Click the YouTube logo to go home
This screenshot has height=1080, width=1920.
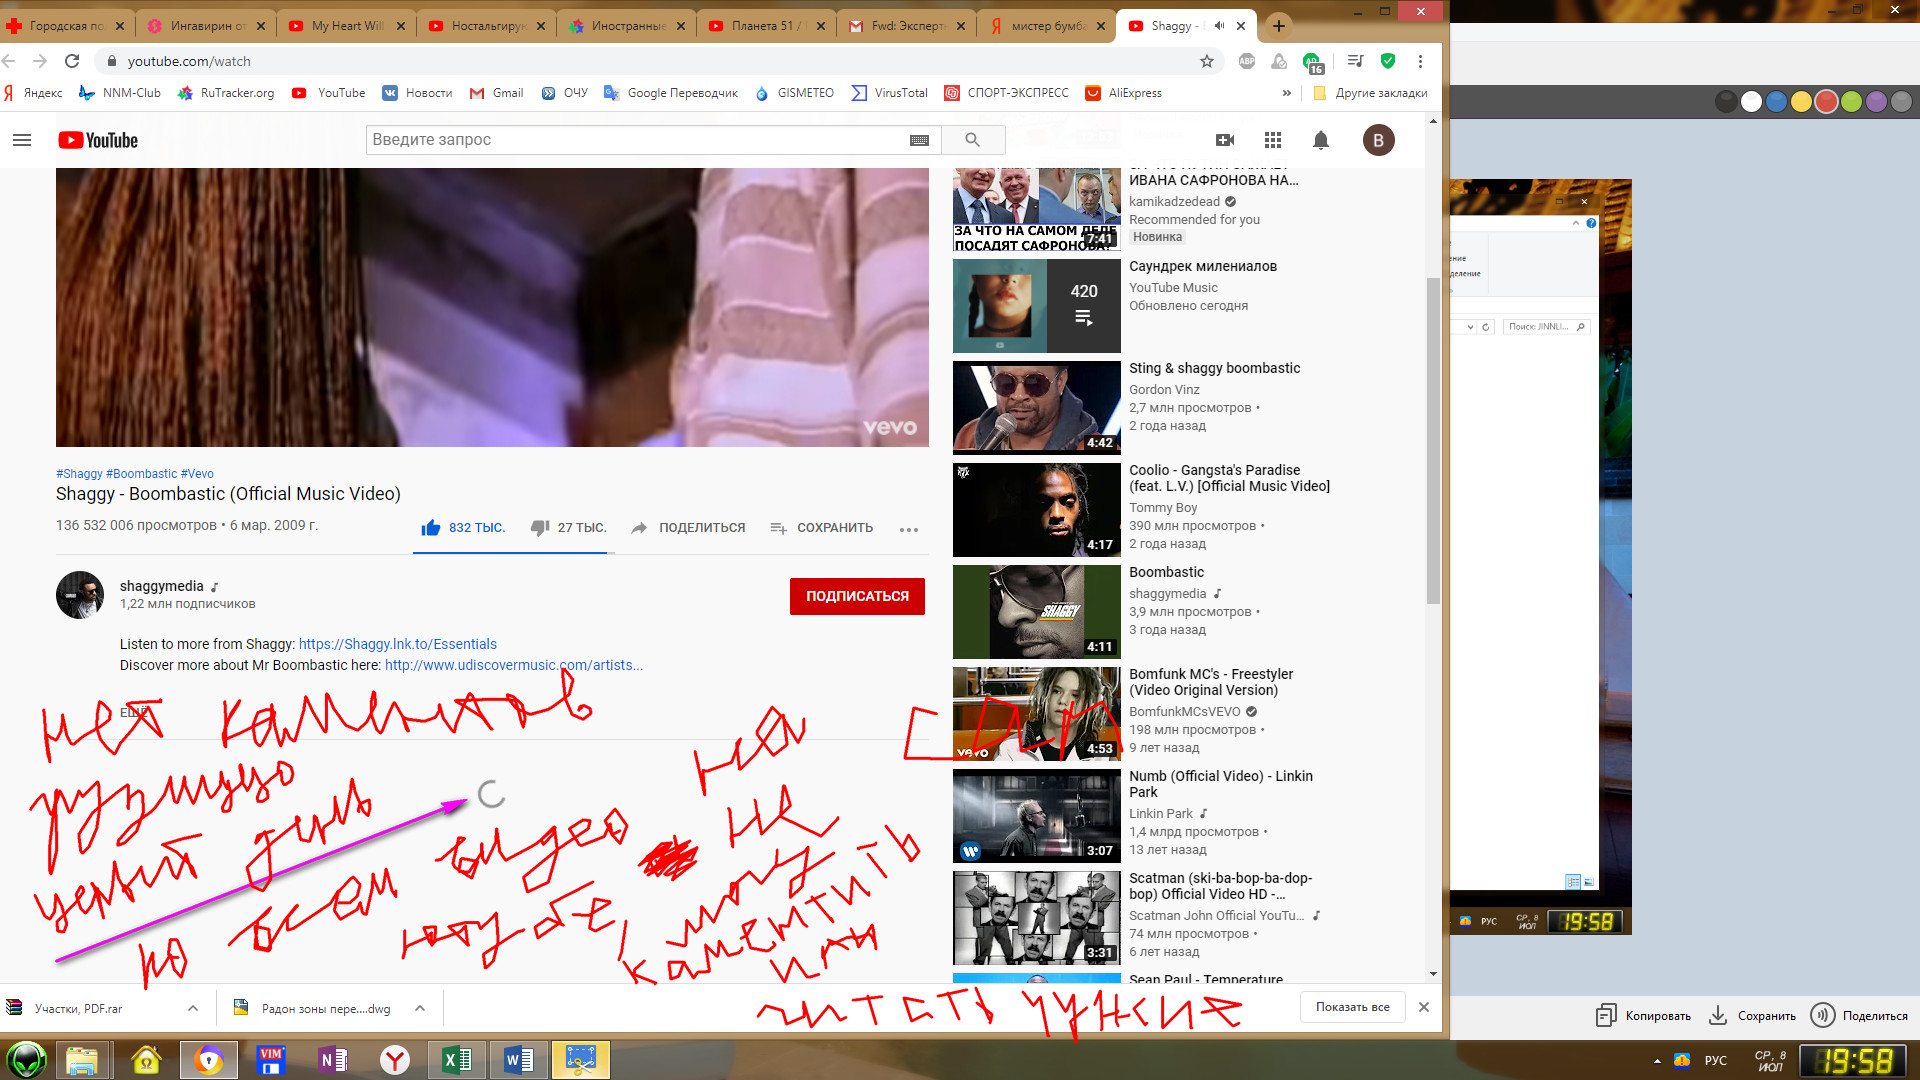(x=98, y=140)
